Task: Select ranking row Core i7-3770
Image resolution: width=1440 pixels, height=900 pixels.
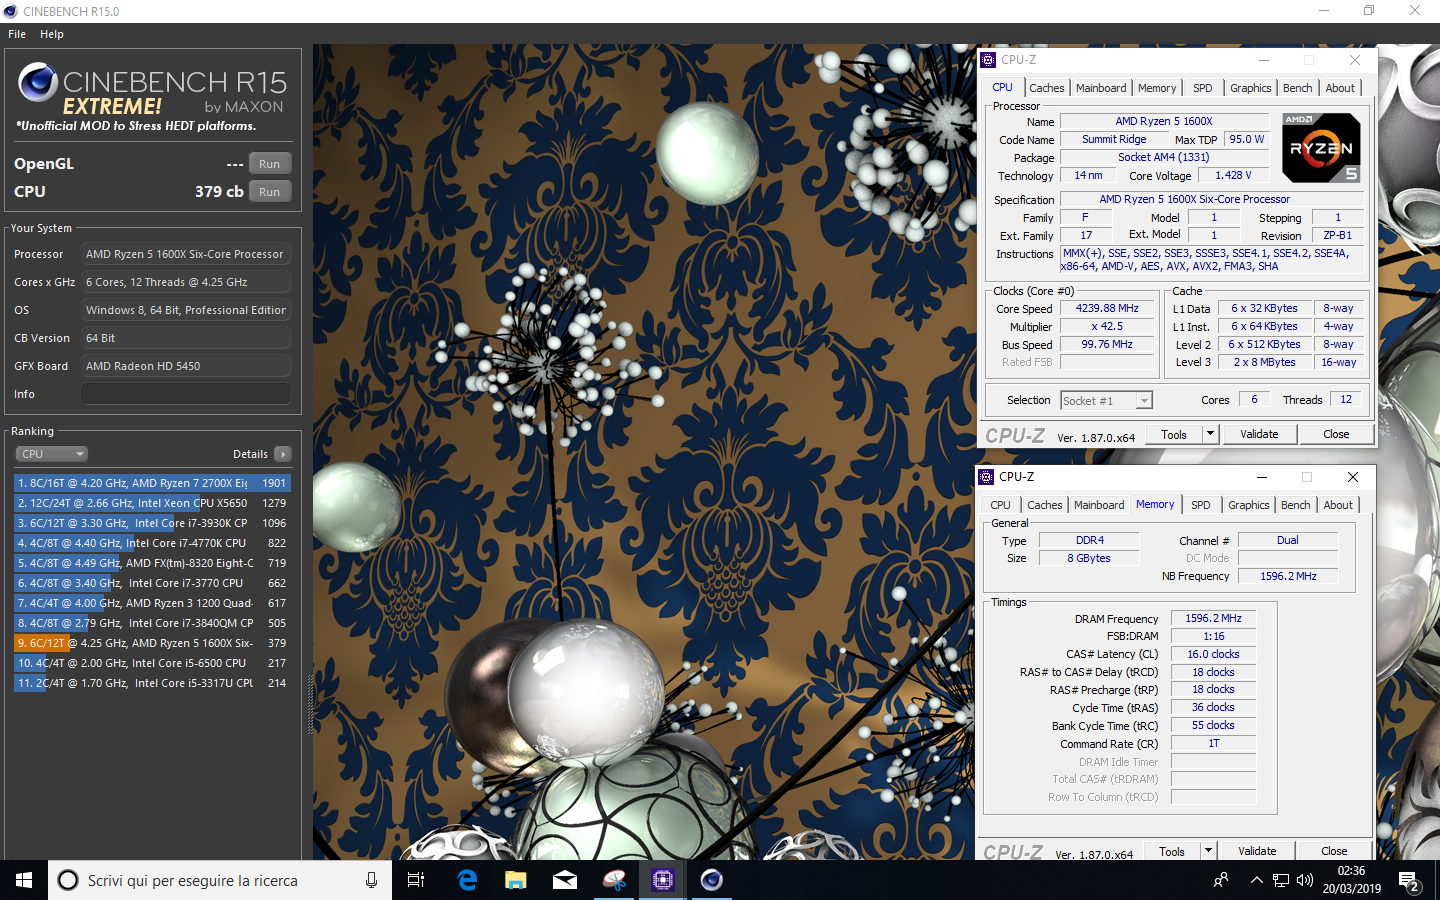Action: [152, 583]
